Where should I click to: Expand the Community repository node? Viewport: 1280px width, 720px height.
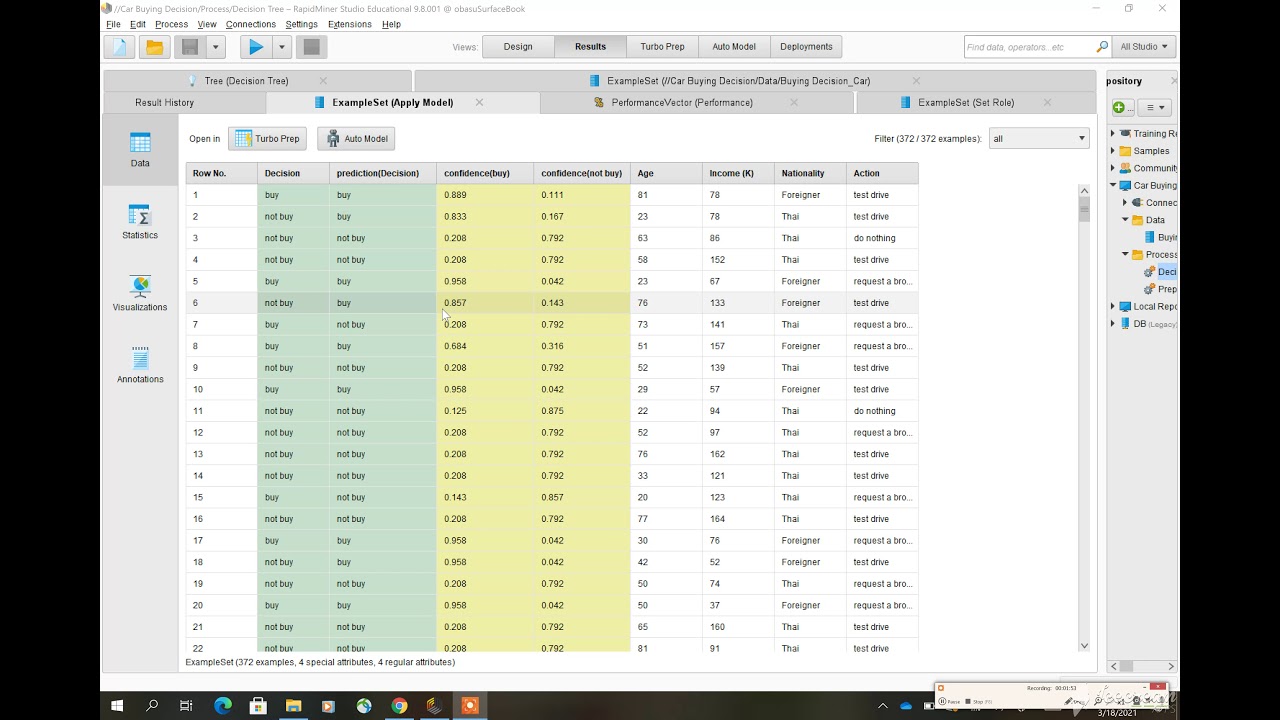pos(1113,168)
